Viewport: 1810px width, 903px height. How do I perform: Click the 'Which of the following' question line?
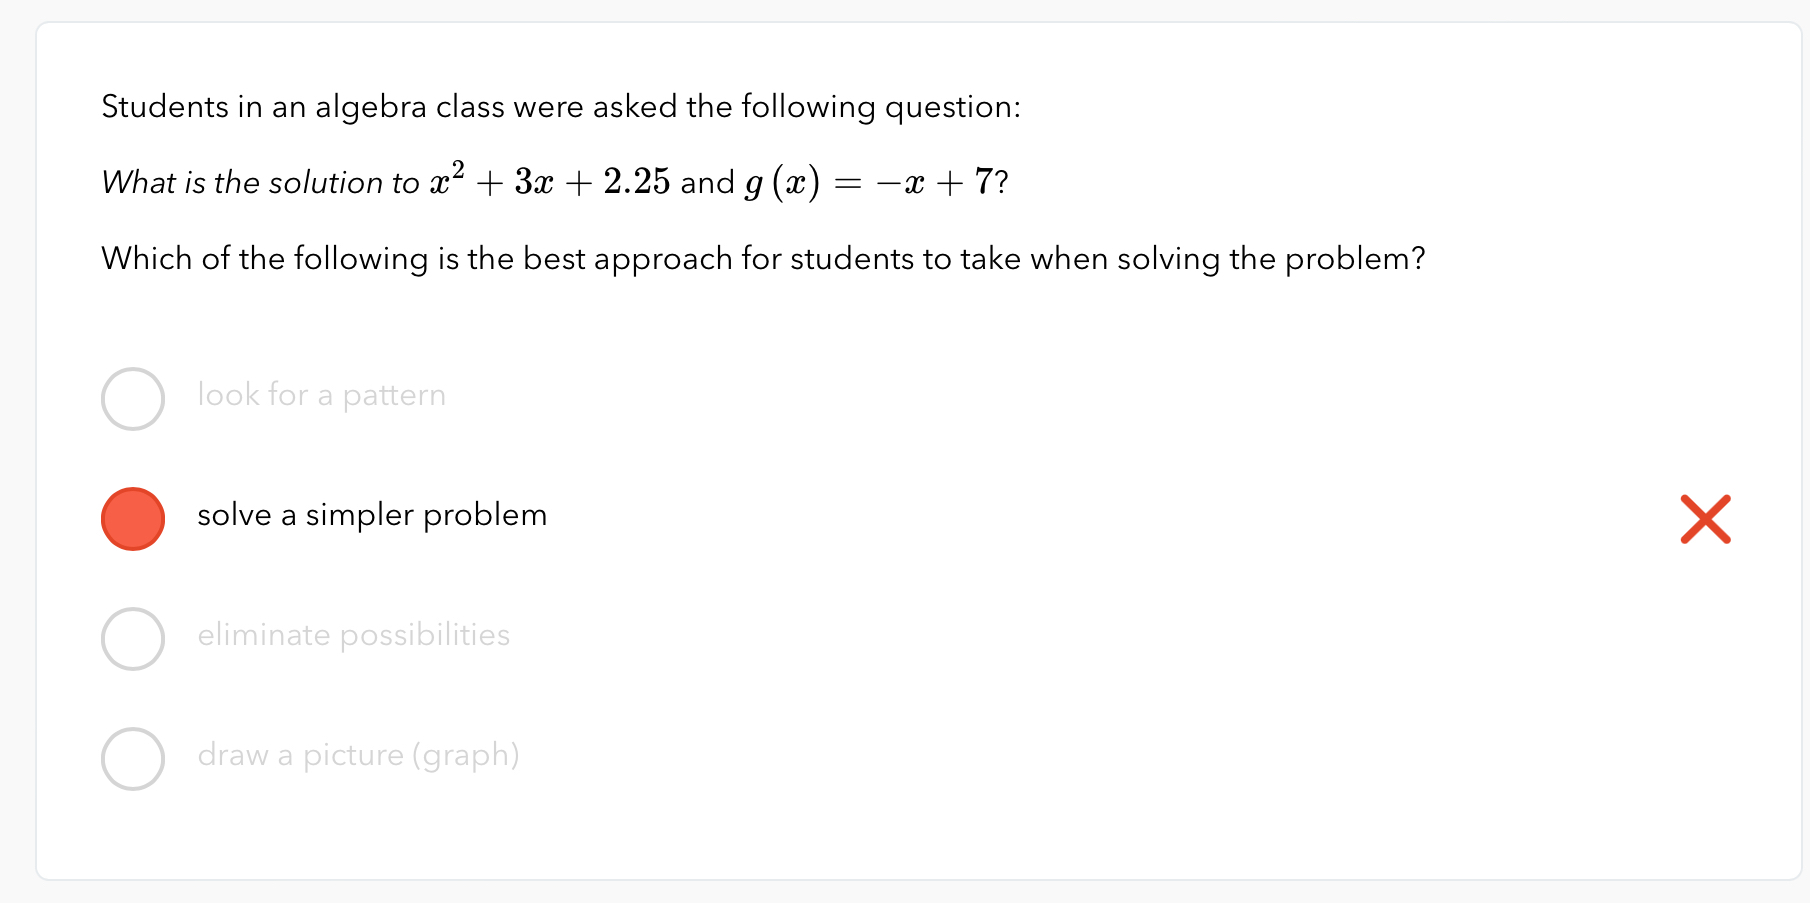763,258
